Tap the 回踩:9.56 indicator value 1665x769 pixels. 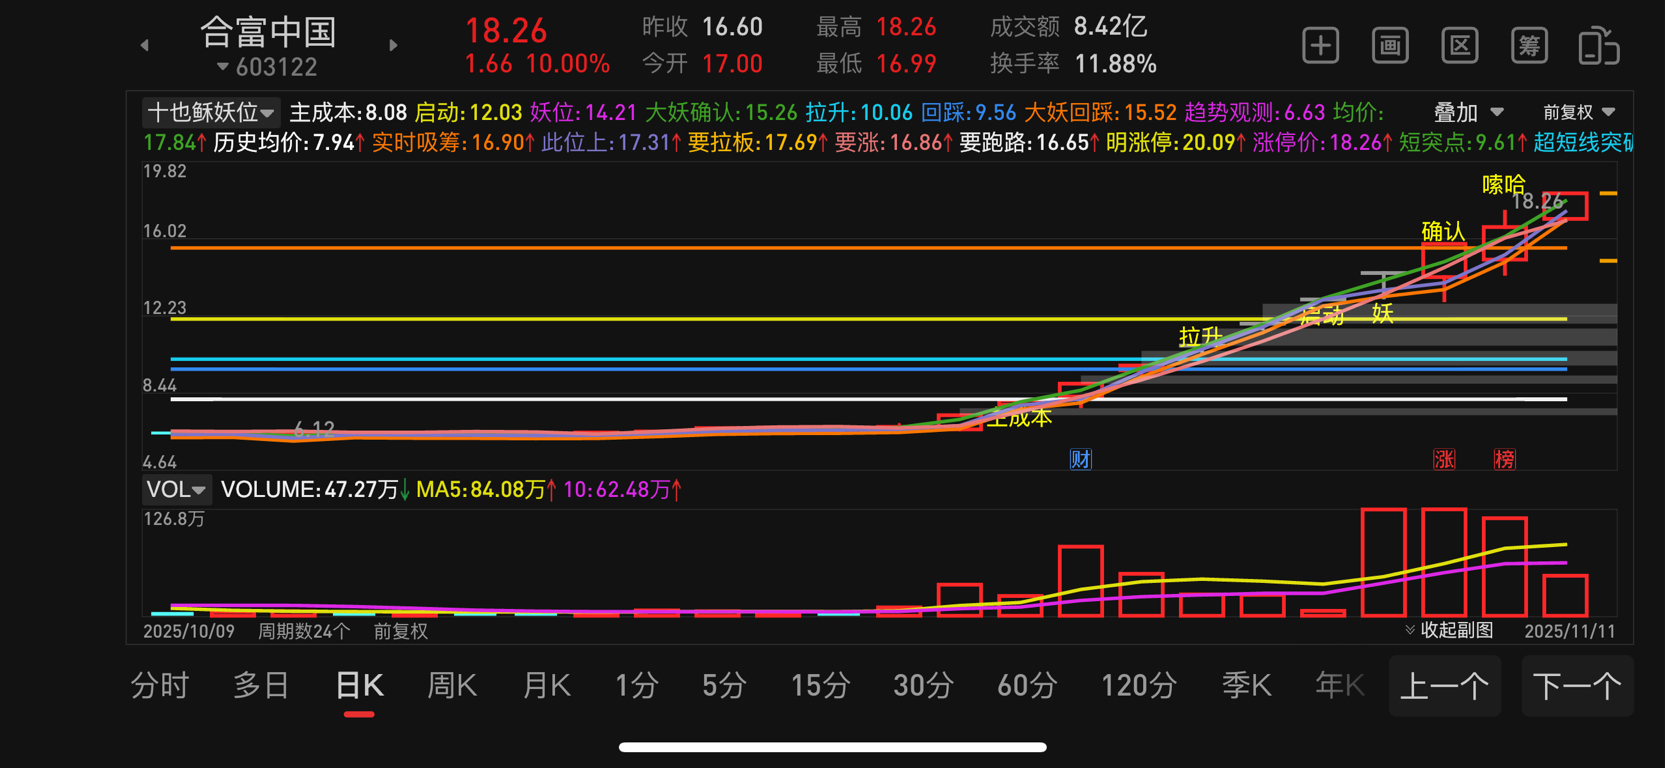968,113
